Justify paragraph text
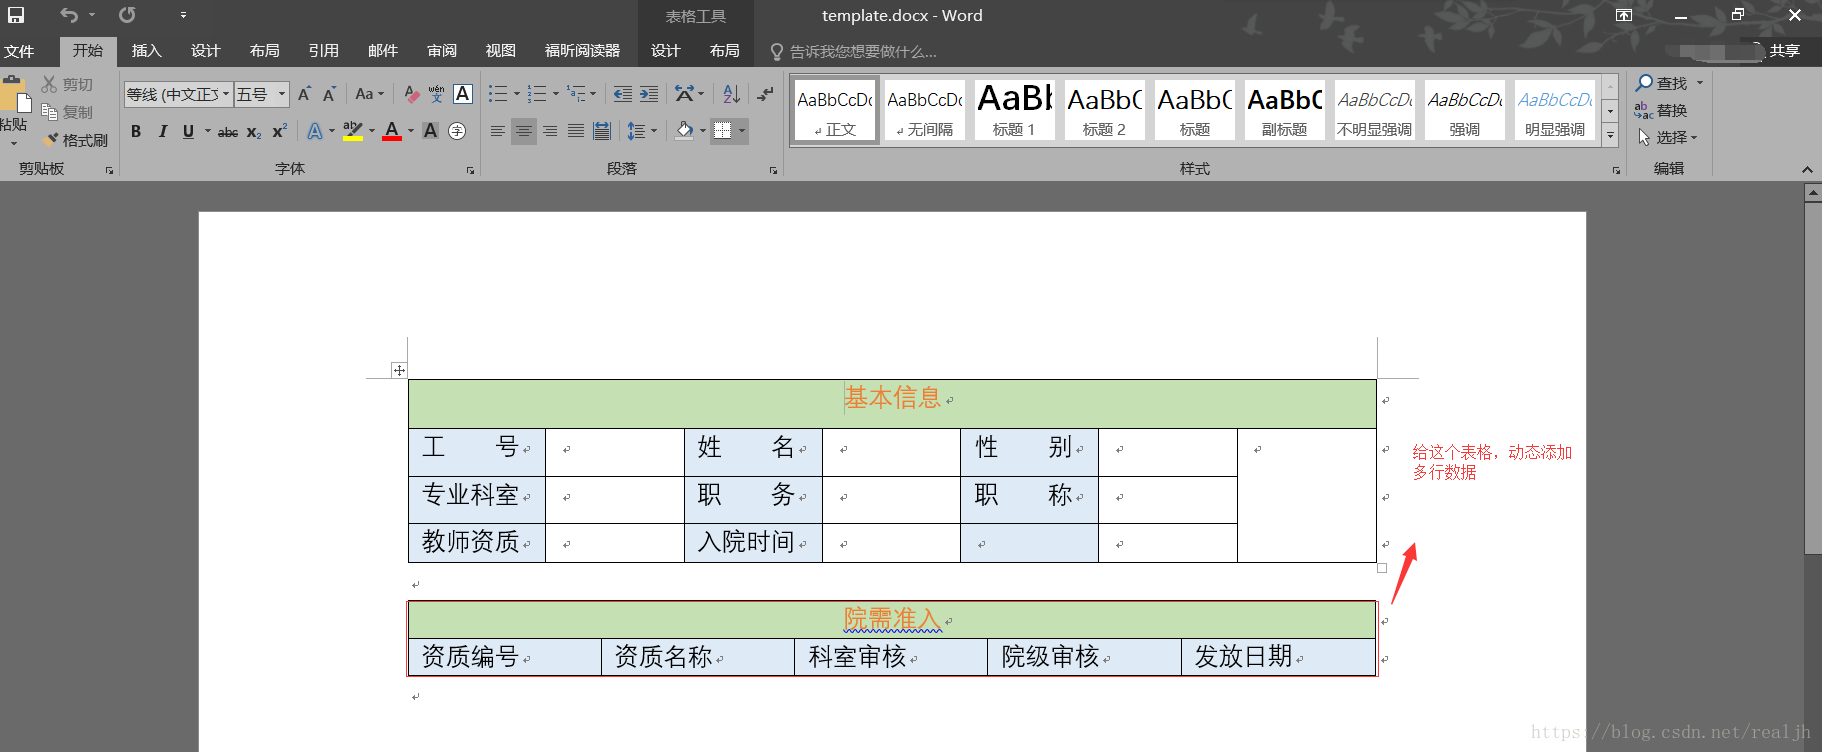The height and width of the screenshot is (752, 1822). tap(576, 131)
